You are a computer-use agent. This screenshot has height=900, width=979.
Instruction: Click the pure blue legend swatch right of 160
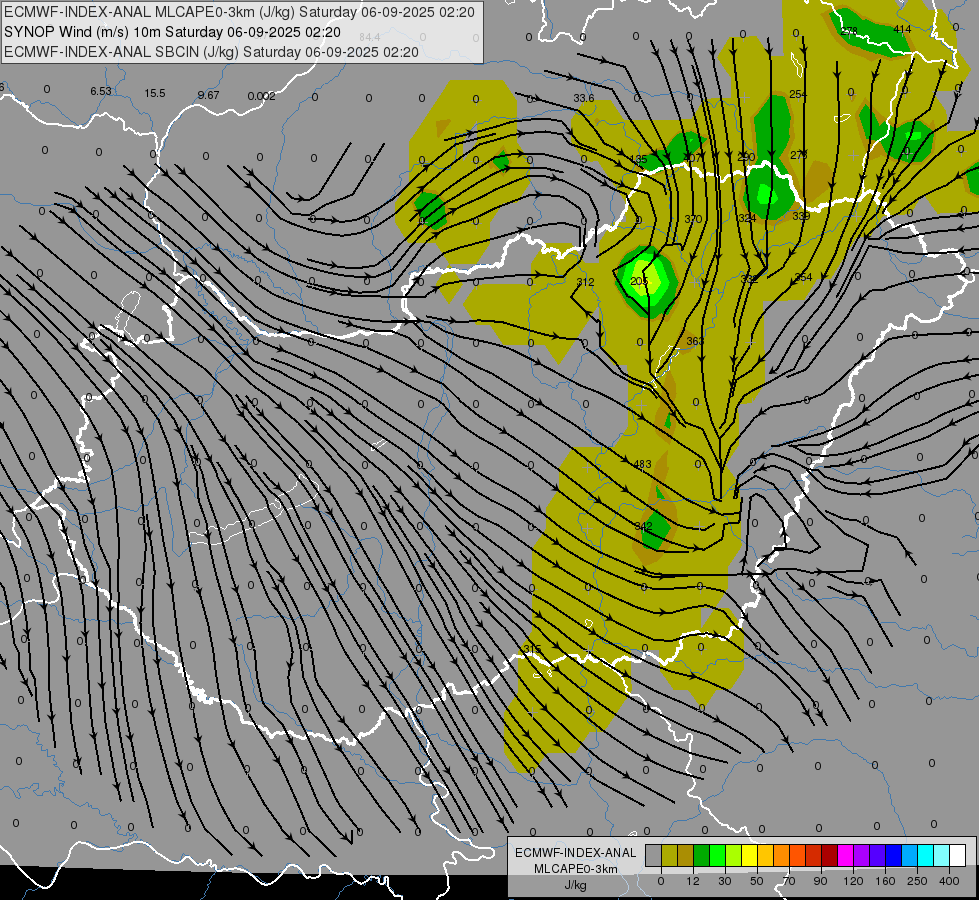893,855
